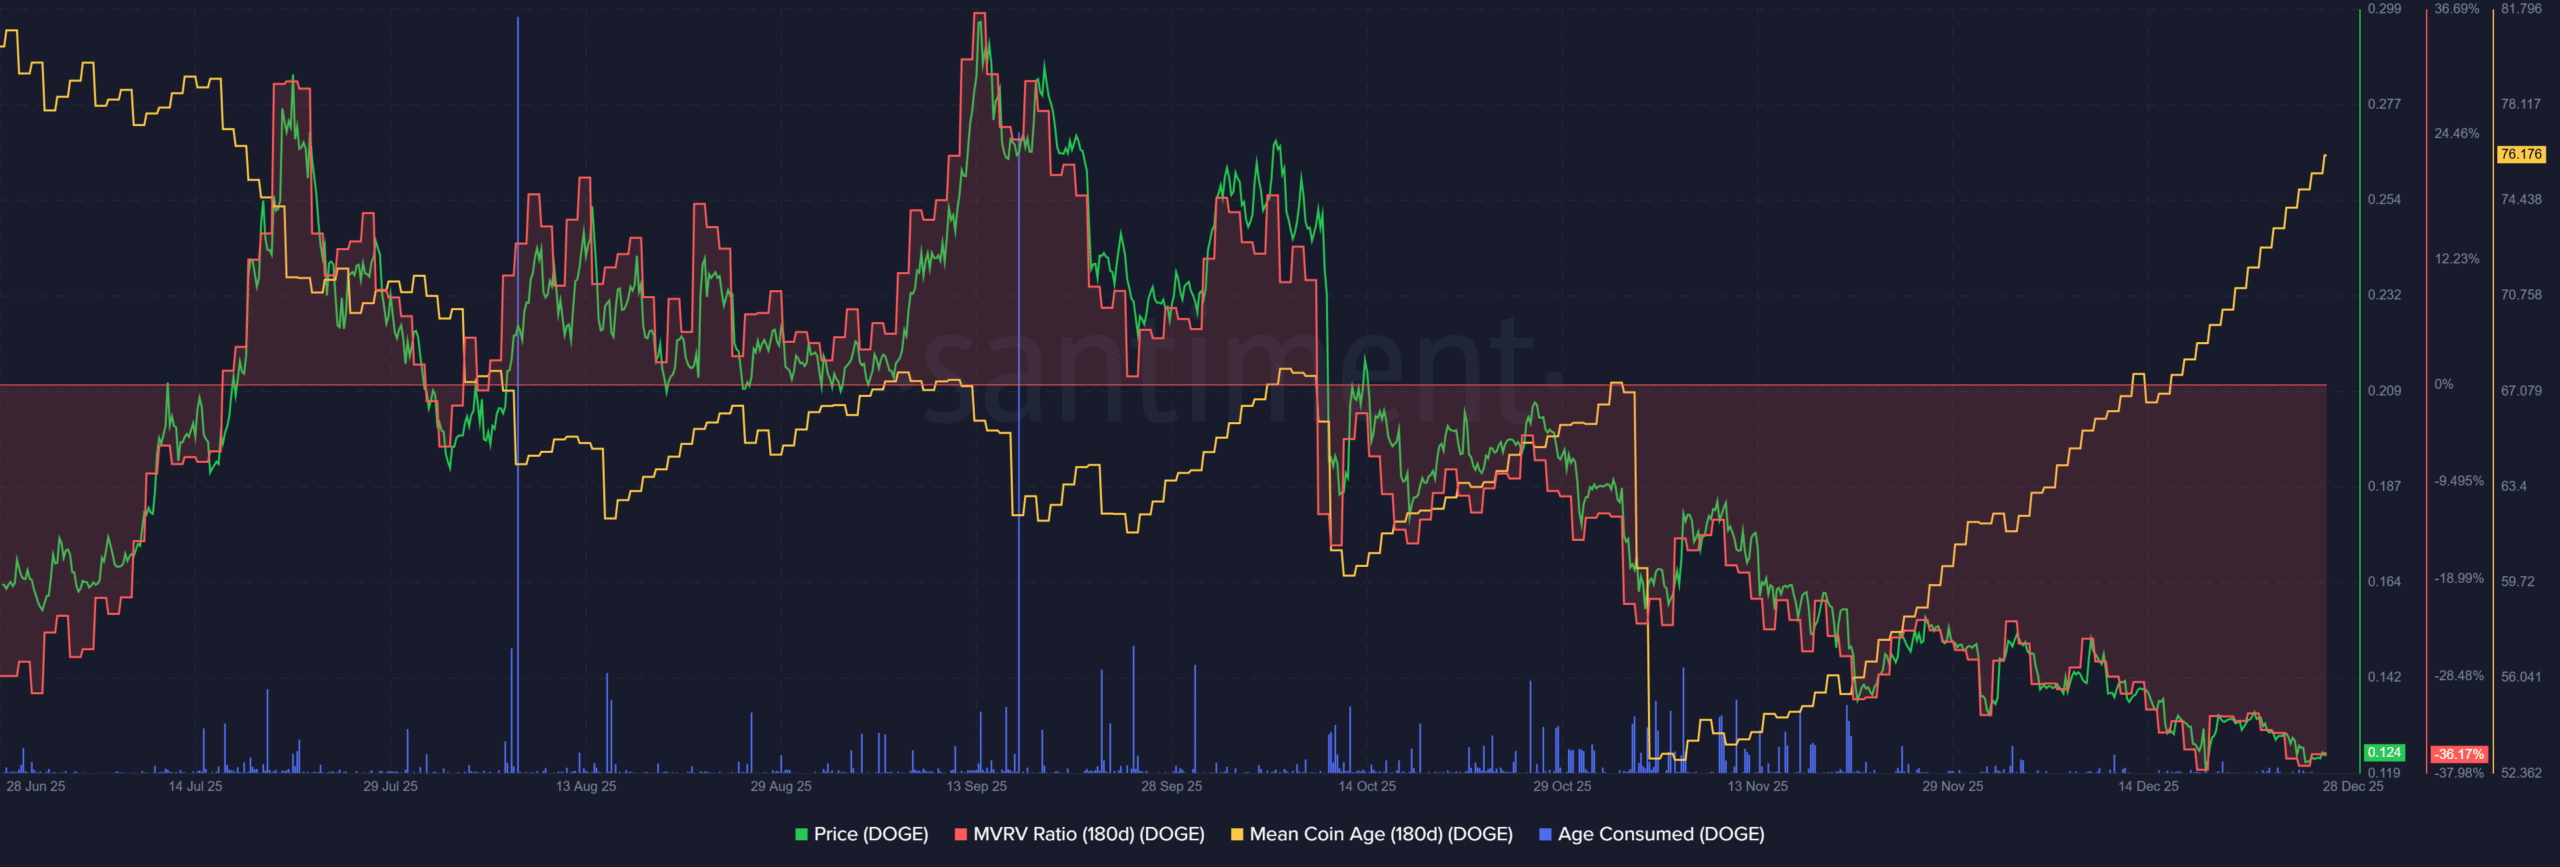The image size is (2560, 867).
Task: Click the red -36.17% MVRV value badge
Action: (x=2459, y=754)
